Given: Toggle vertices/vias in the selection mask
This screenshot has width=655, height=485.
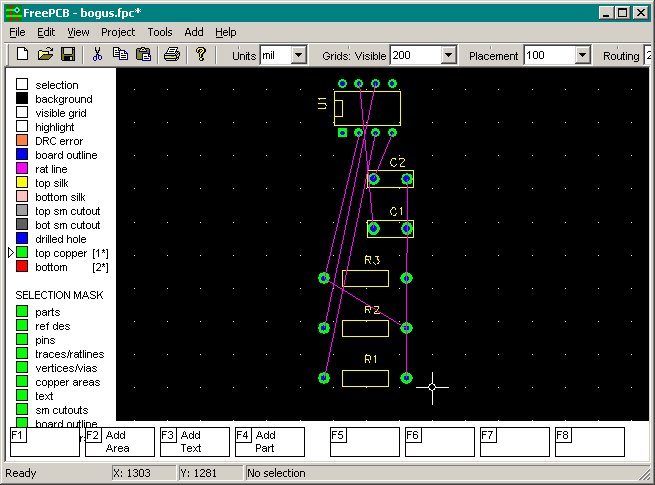Looking at the screenshot, I should coord(22,368).
